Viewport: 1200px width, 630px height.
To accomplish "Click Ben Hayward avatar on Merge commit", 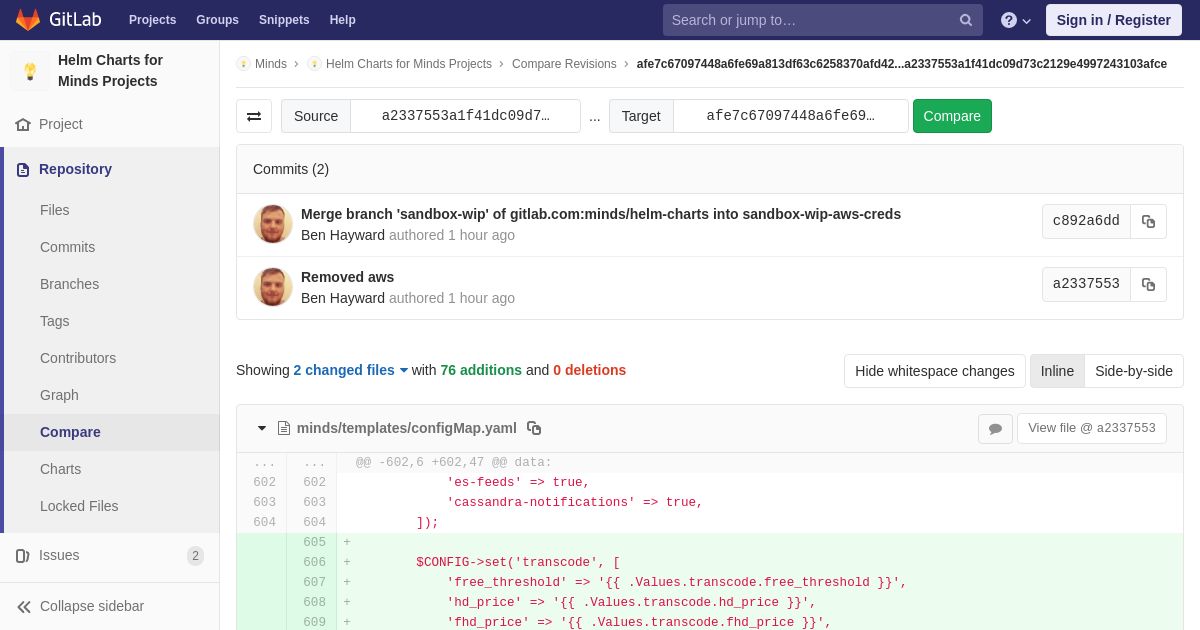I will 273,224.
